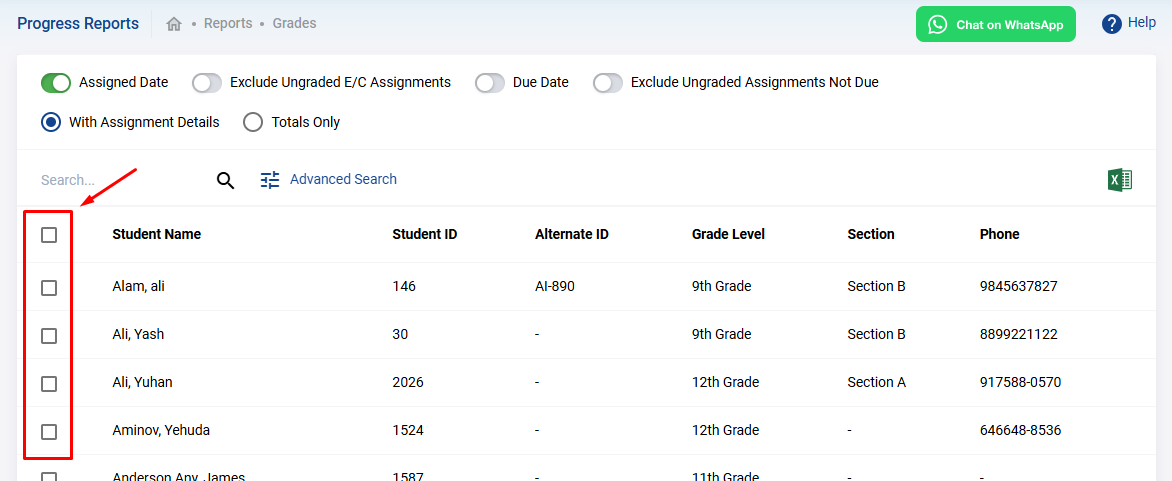The width and height of the screenshot is (1172, 481).
Task: Click Student ID 1524
Action: coord(407,430)
